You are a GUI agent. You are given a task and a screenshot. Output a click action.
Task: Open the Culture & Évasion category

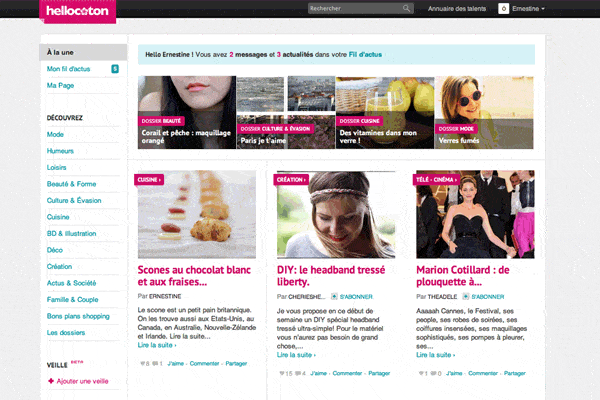74,200
